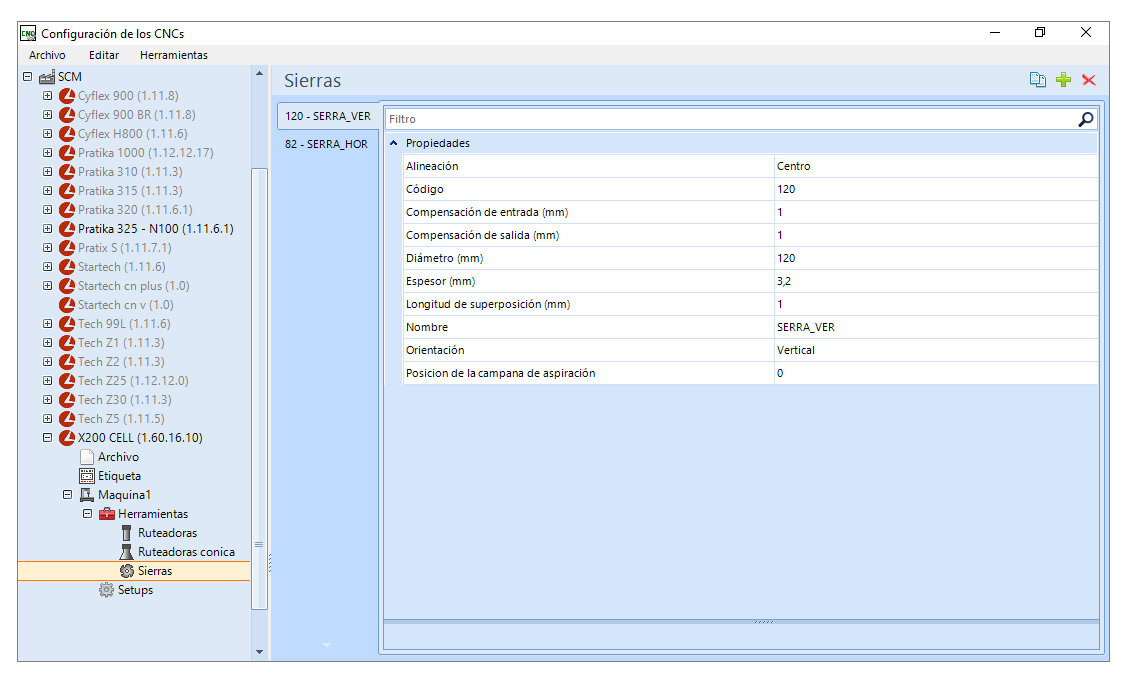The width and height of the screenshot is (1147, 689).
Task: Collapse the X200 CELL (1.60.16.10) node
Action: pyautogui.click(x=48, y=438)
